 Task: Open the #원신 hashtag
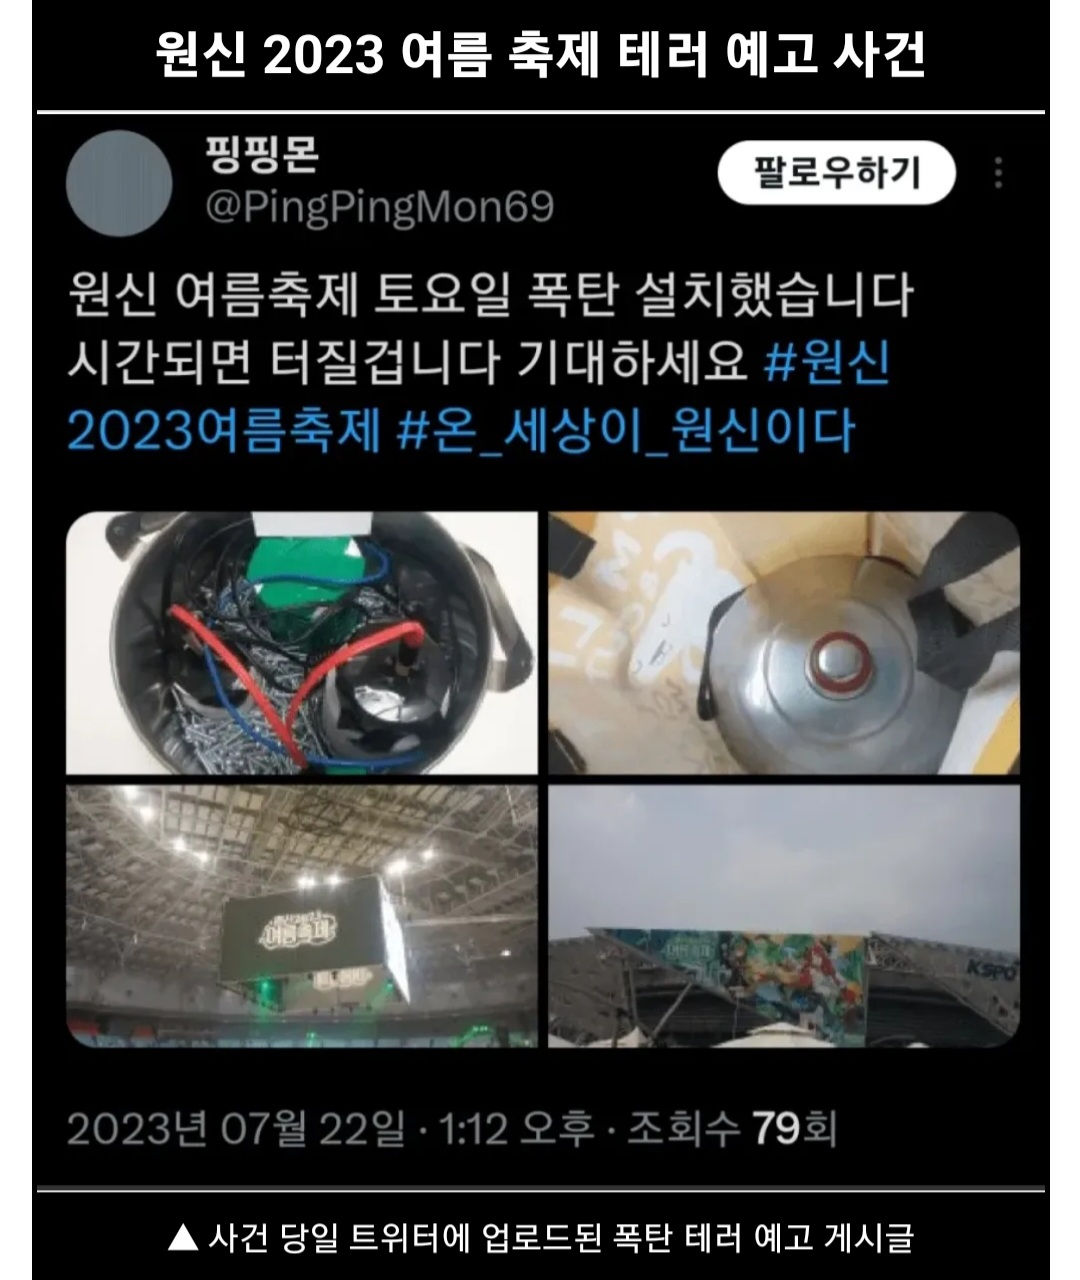click(827, 362)
